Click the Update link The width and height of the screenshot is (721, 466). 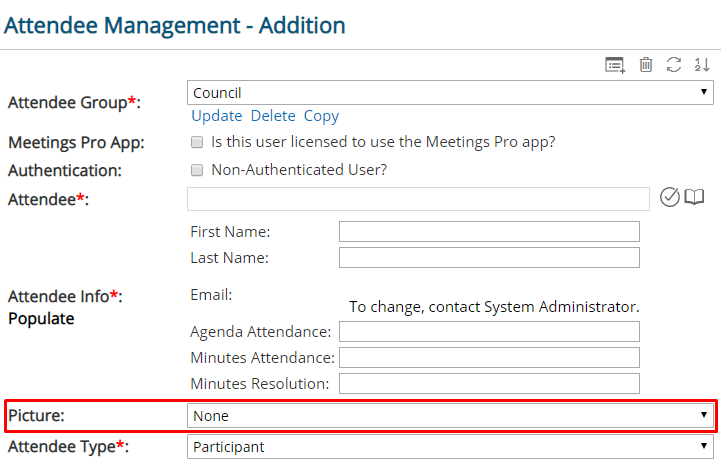[x=217, y=116]
